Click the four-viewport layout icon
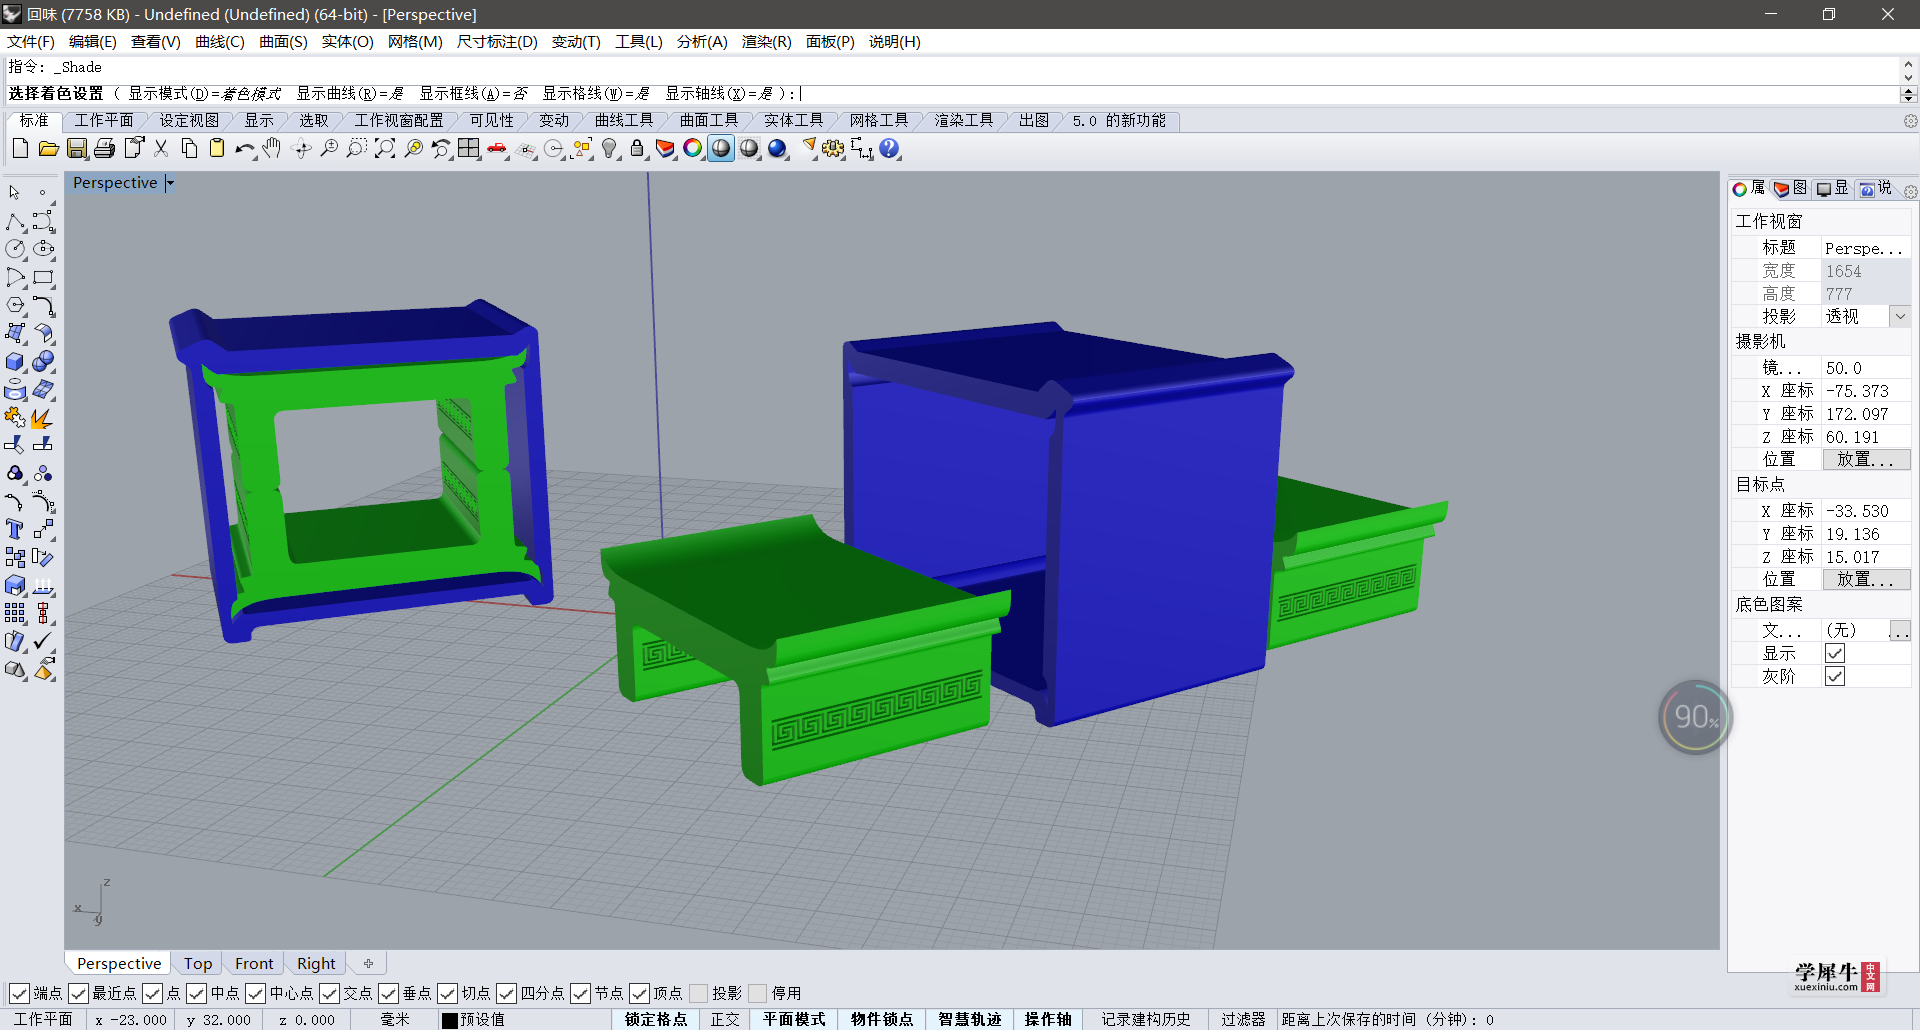1920x1030 pixels. (x=469, y=149)
